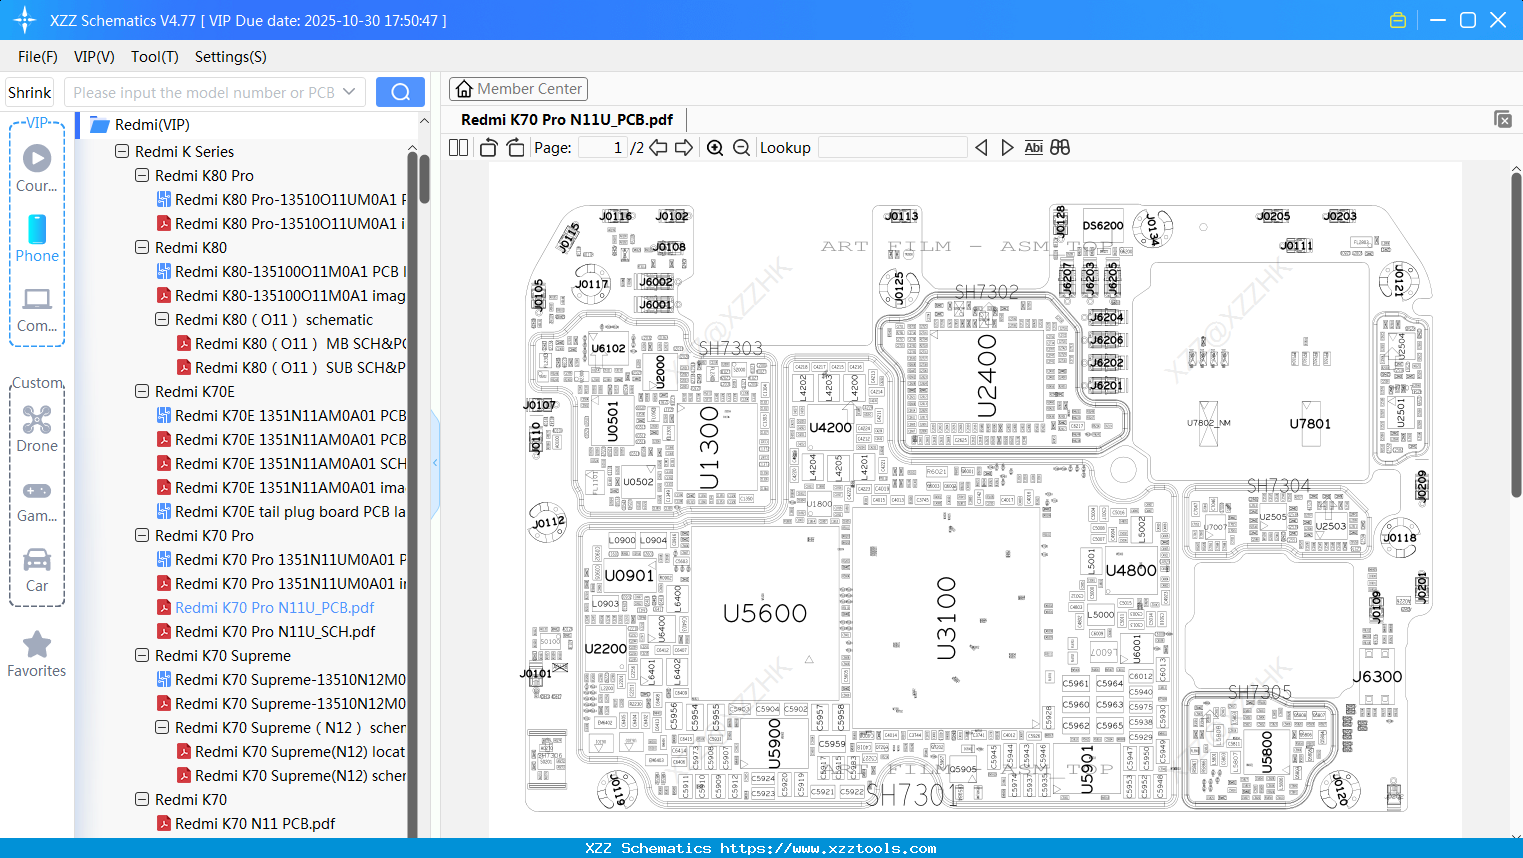Click the yellow VIP briefcase icon in title bar
Screen dimensions: 1523x858
1398,20
